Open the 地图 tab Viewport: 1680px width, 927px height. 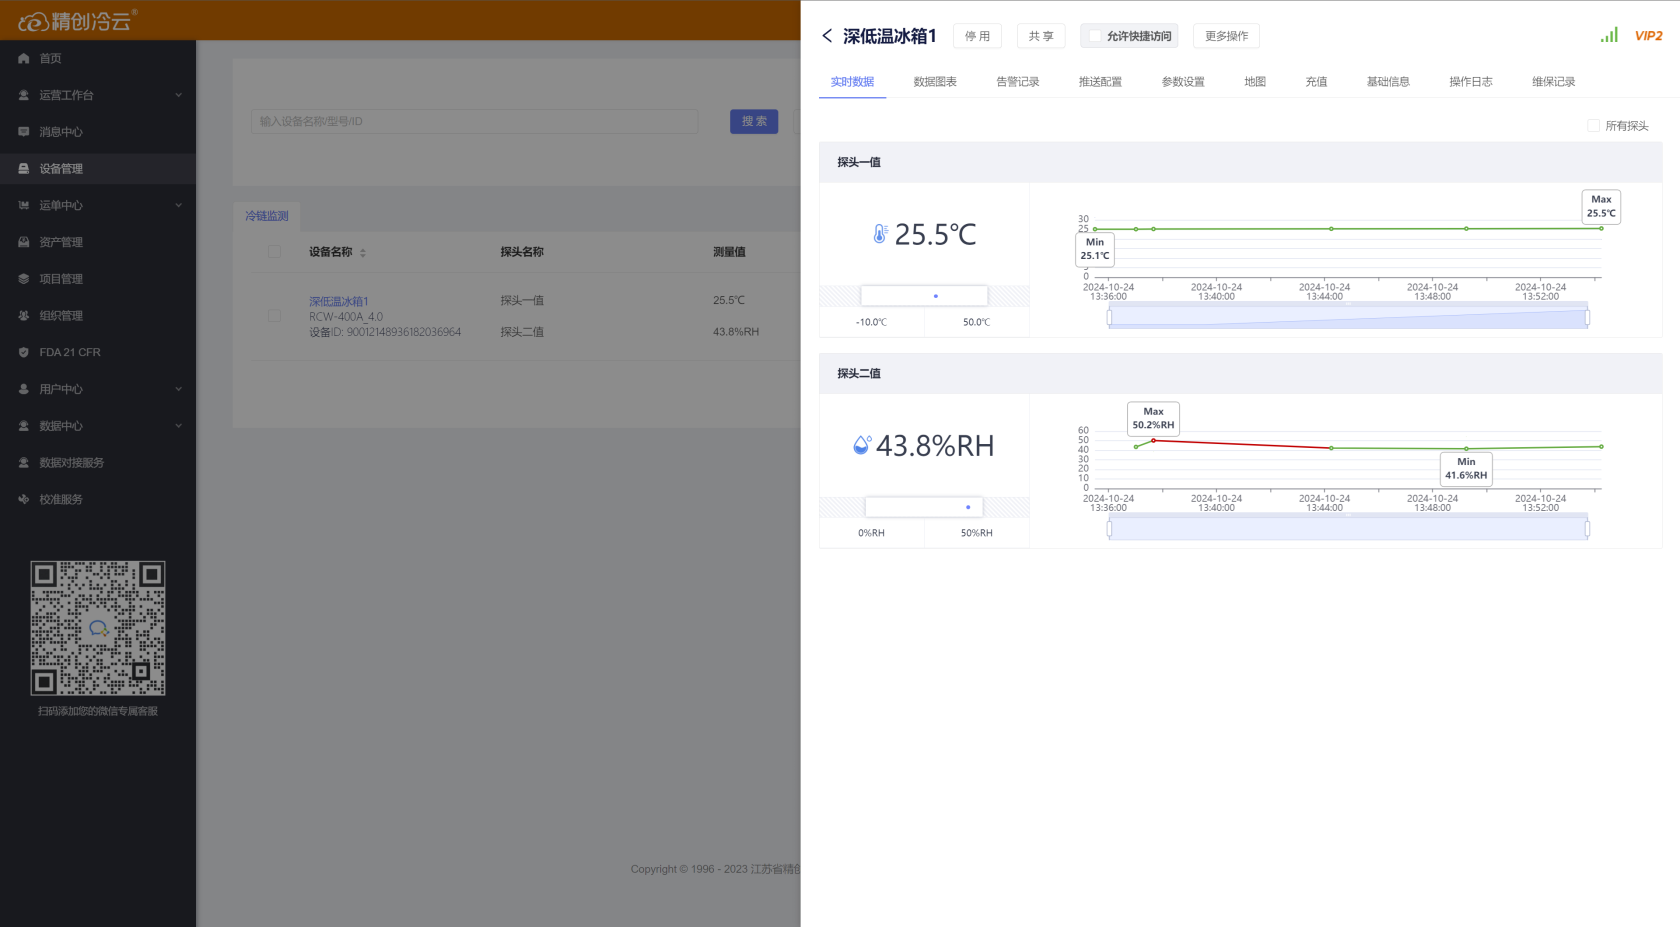[x=1255, y=82]
